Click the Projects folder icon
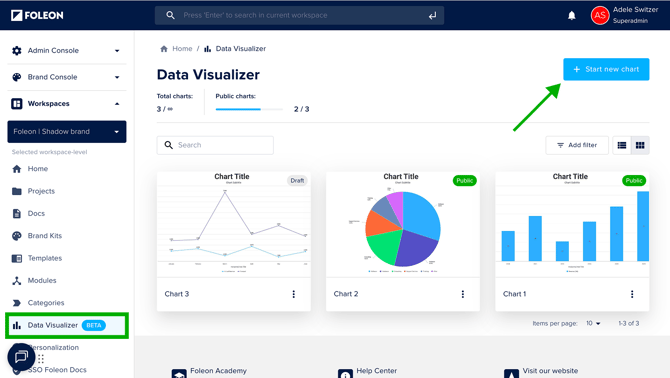This screenshot has width=670, height=378. coord(17,191)
